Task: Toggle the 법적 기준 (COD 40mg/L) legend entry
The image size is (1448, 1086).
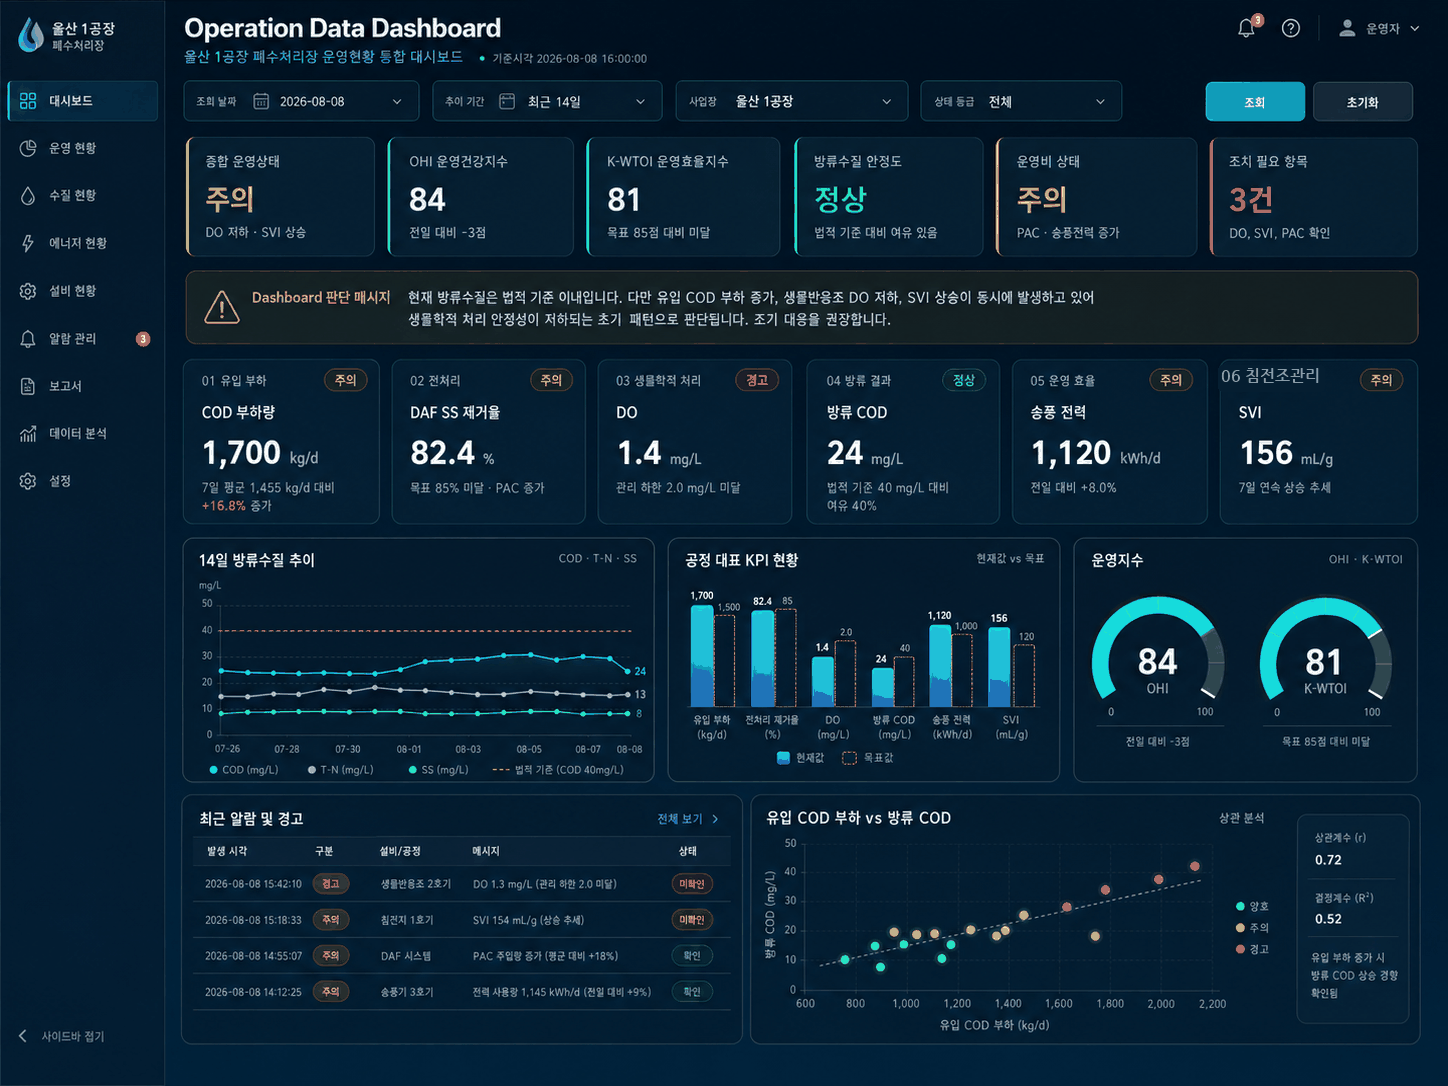Action: pyautogui.click(x=558, y=770)
